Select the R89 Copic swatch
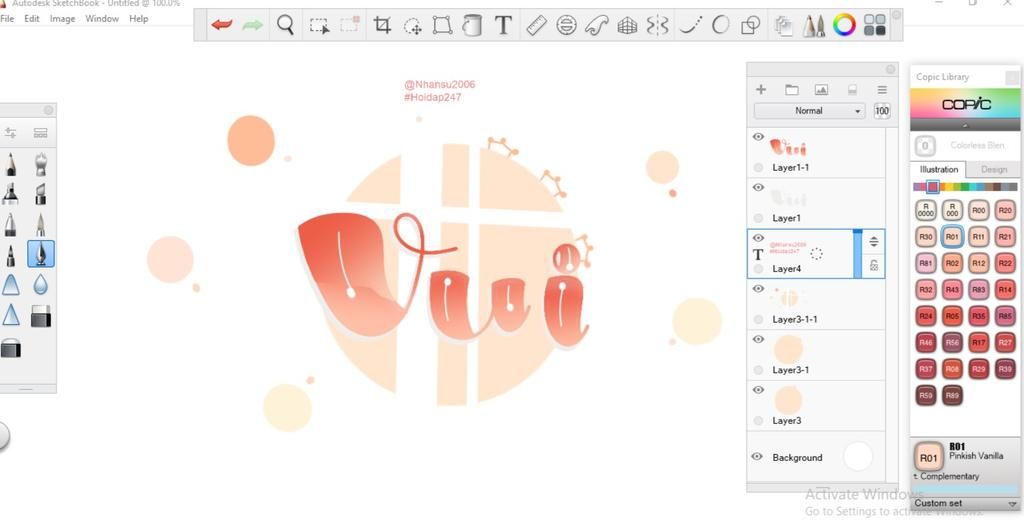This screenshot has height=532, width=1024. pos(952,395)
